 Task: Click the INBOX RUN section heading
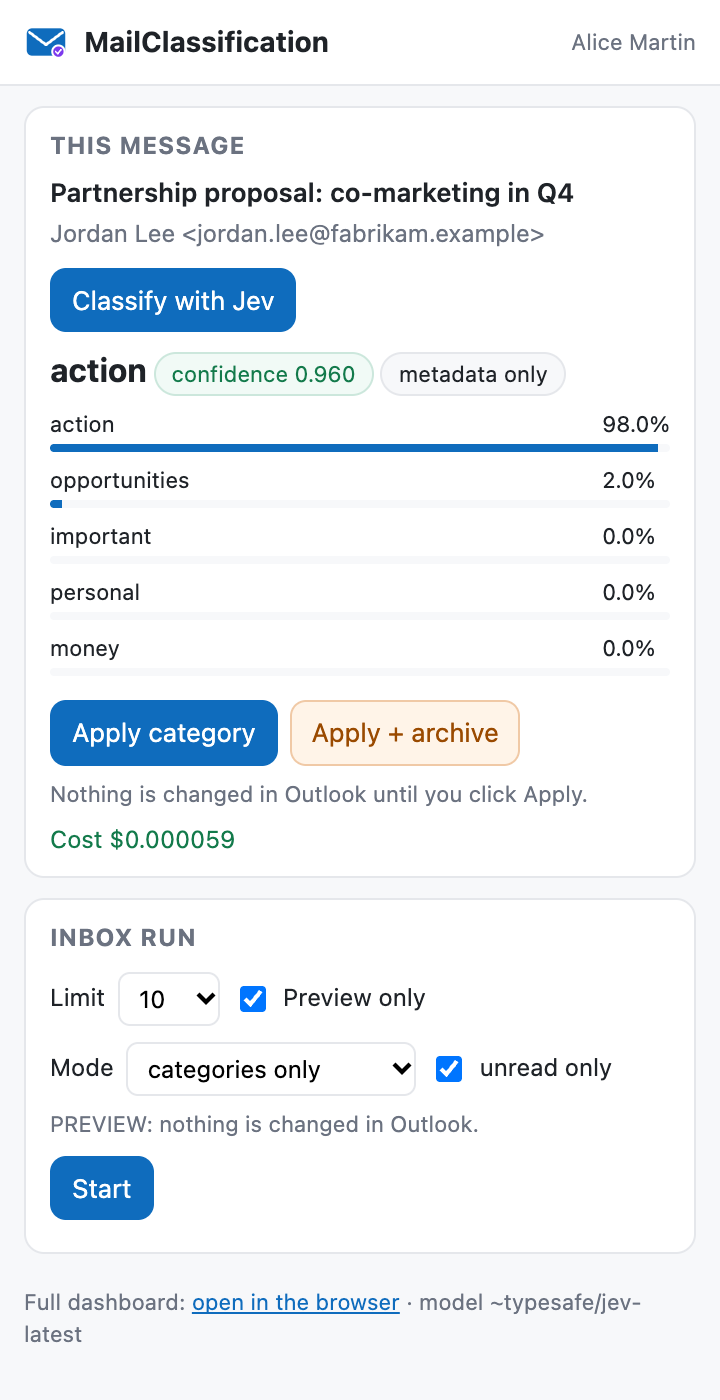123,938
